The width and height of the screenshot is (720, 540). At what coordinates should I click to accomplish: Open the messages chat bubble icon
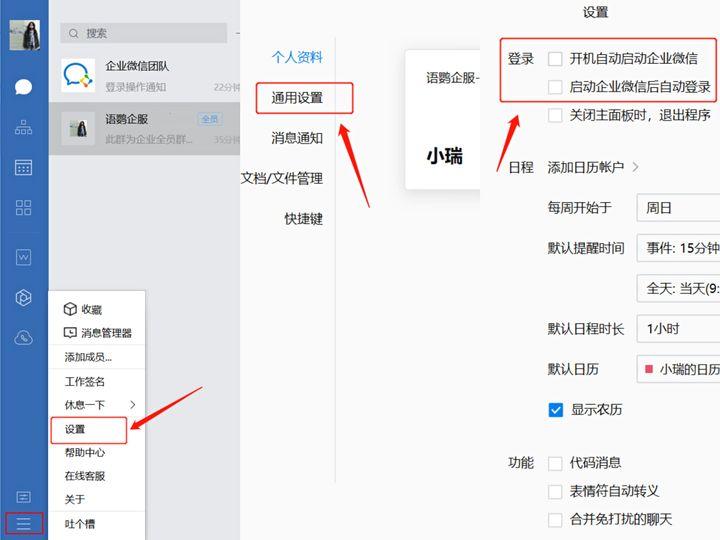pyautogui.click(x=23, y=87)
